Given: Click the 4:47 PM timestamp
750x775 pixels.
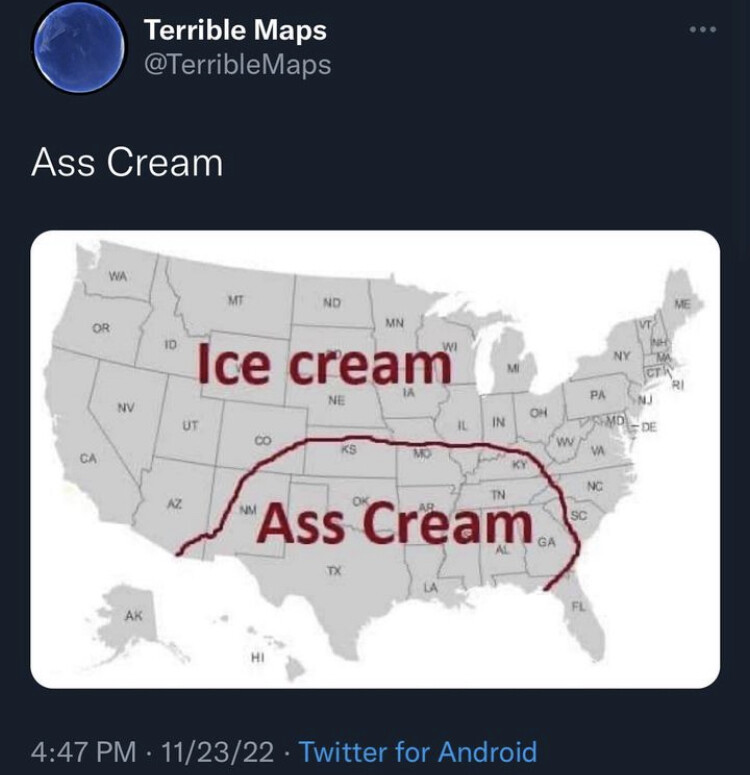Looking at the screenshot, I should tap(83, 751).
